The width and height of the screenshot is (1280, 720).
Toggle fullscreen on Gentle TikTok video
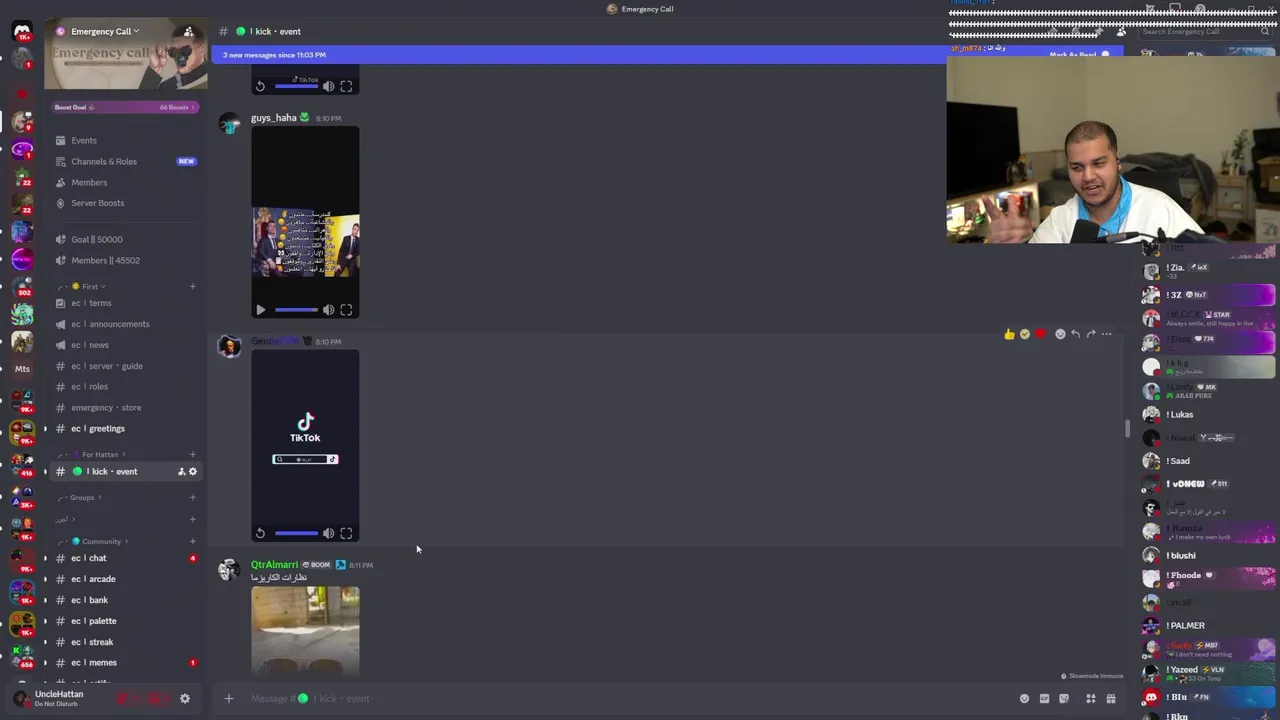click(346, 533)
